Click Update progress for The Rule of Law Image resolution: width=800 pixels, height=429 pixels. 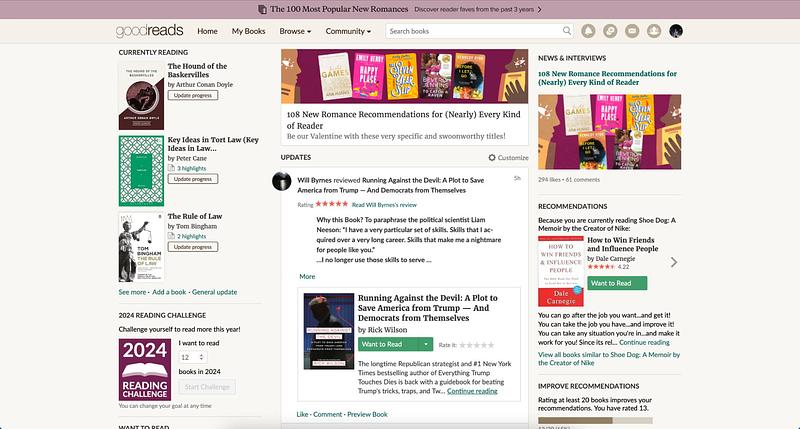192,246
